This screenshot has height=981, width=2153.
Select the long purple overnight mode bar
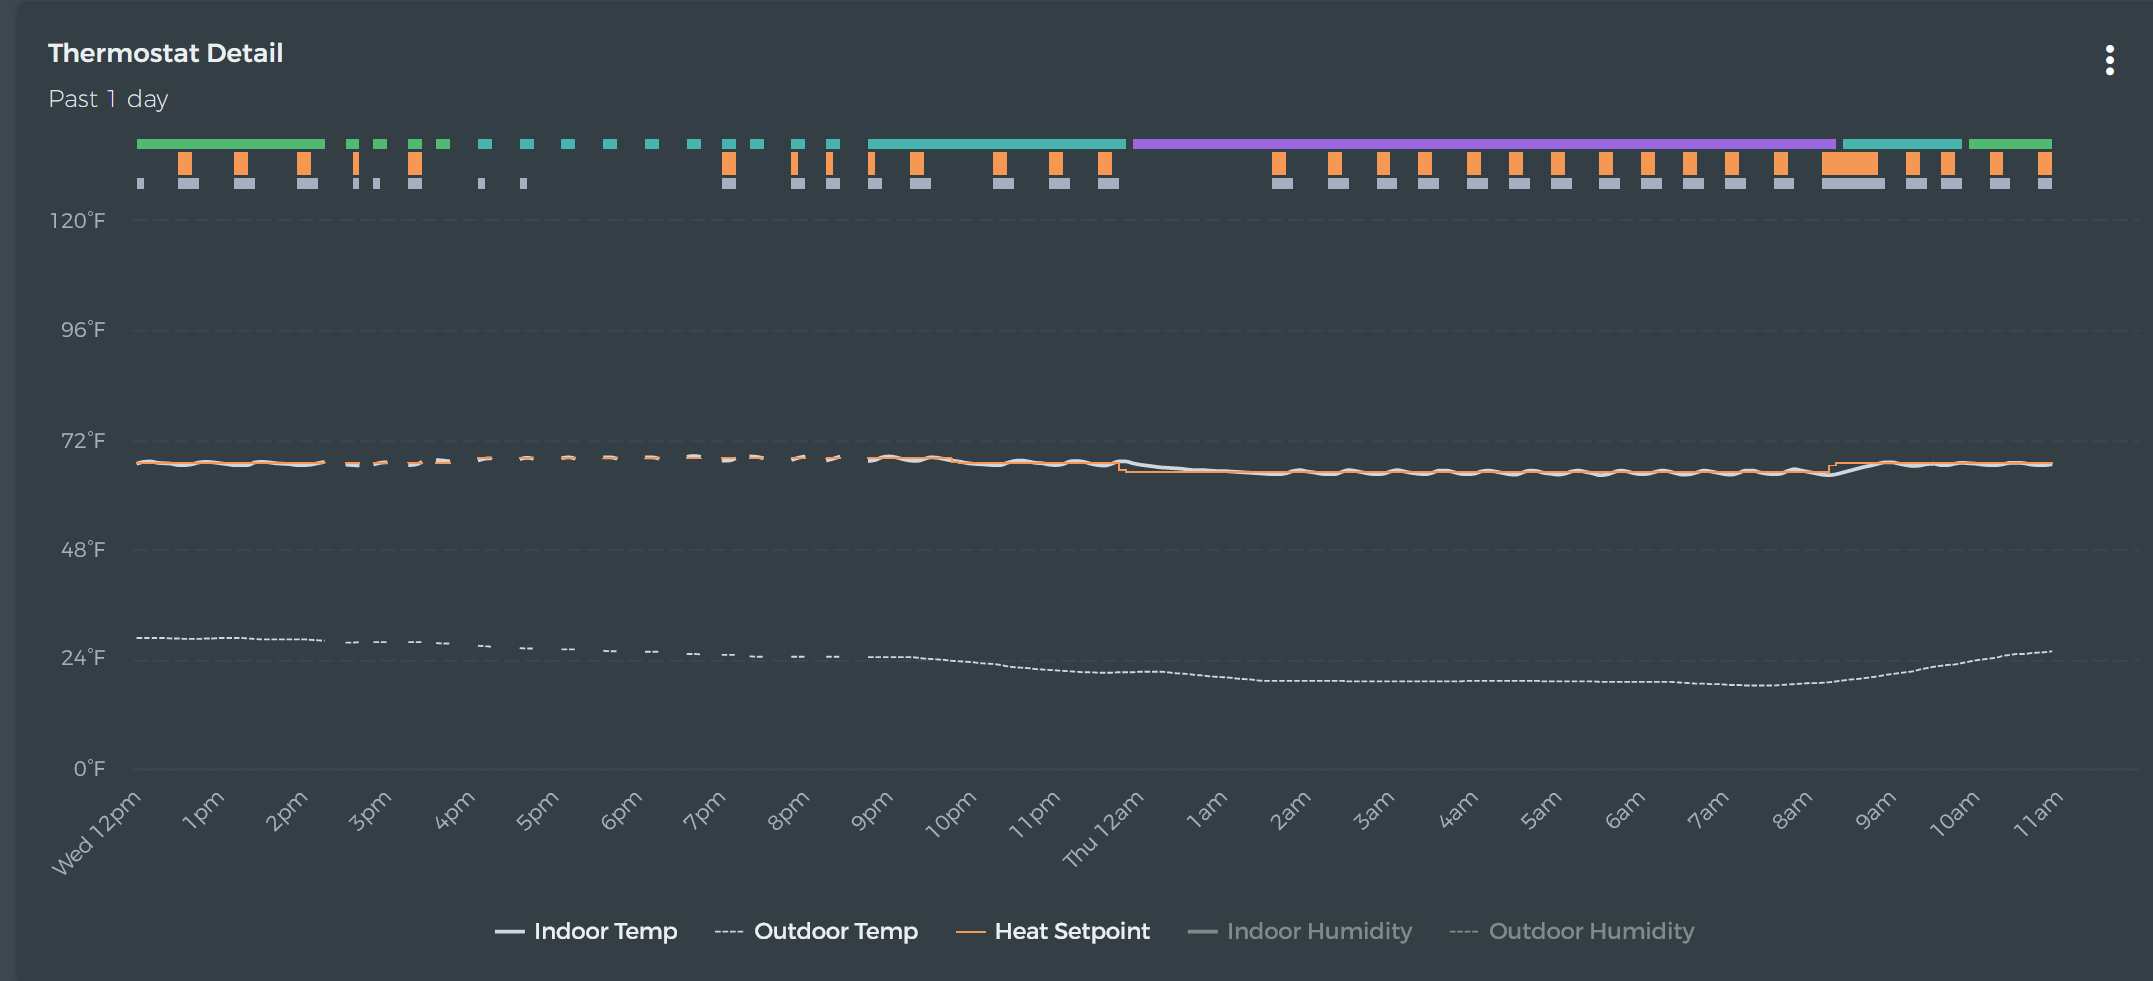(1483, 144)
